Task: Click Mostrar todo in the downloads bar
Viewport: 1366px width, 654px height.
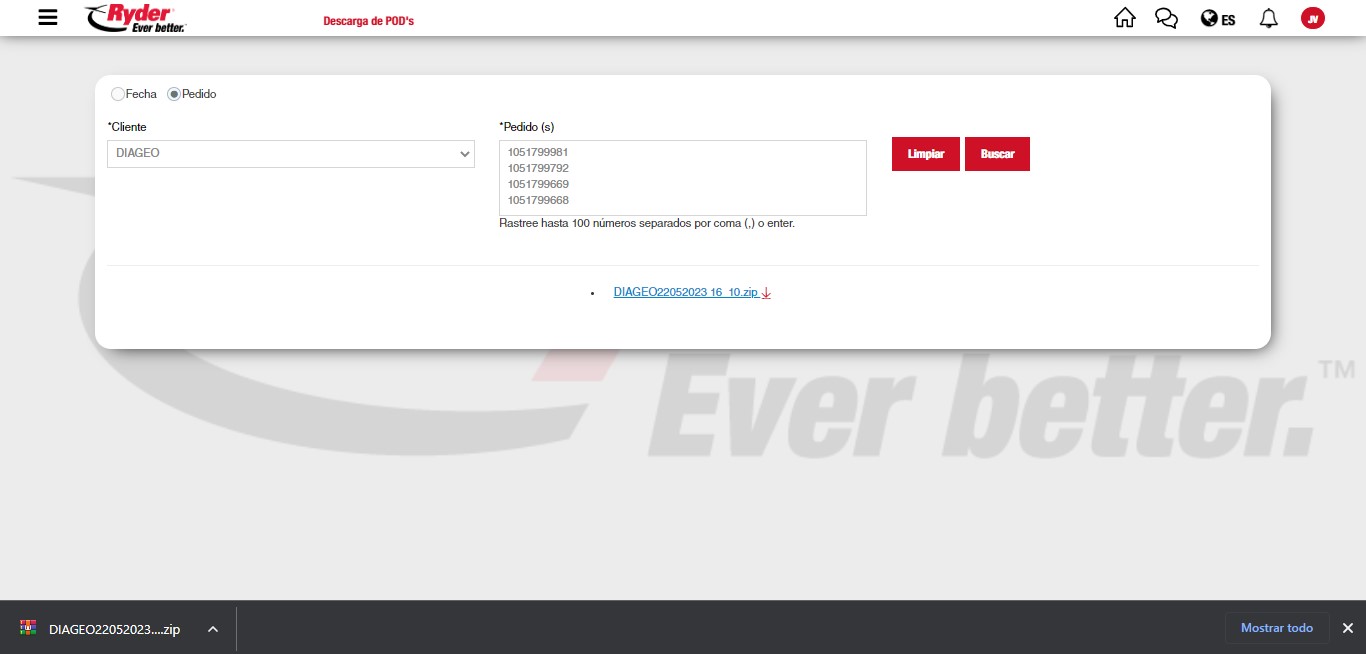Action: [x=1276, y=628]
